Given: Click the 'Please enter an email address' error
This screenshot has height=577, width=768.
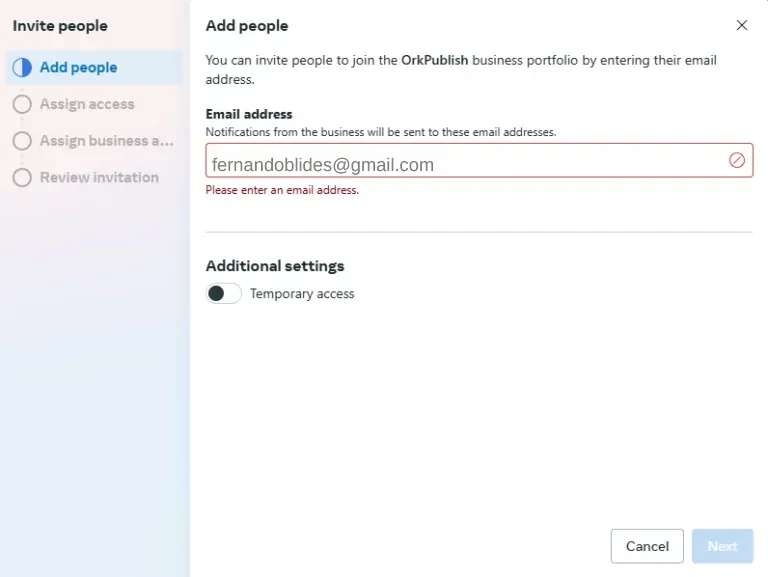Looking at the screenshot, I should click(282, 190).
